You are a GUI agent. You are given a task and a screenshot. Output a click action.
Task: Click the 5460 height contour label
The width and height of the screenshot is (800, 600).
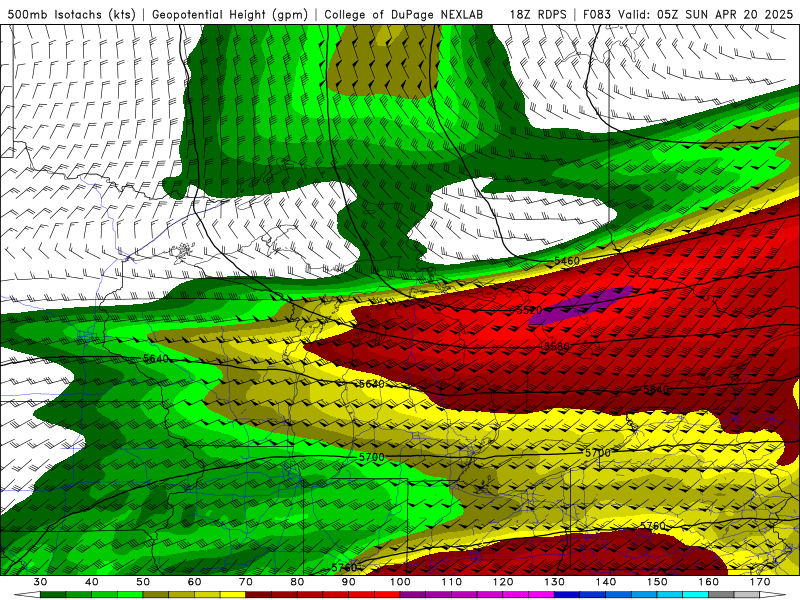tap(567, 261)
